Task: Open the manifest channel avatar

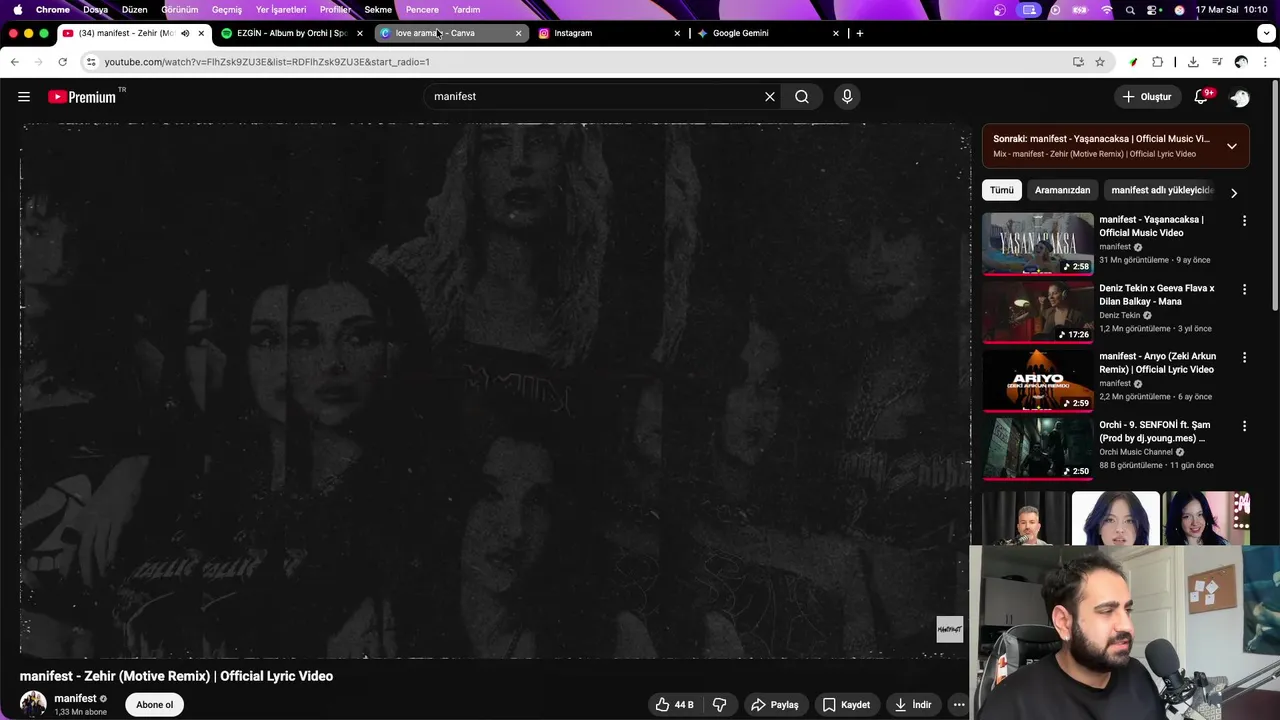Action: coord(33,704)
